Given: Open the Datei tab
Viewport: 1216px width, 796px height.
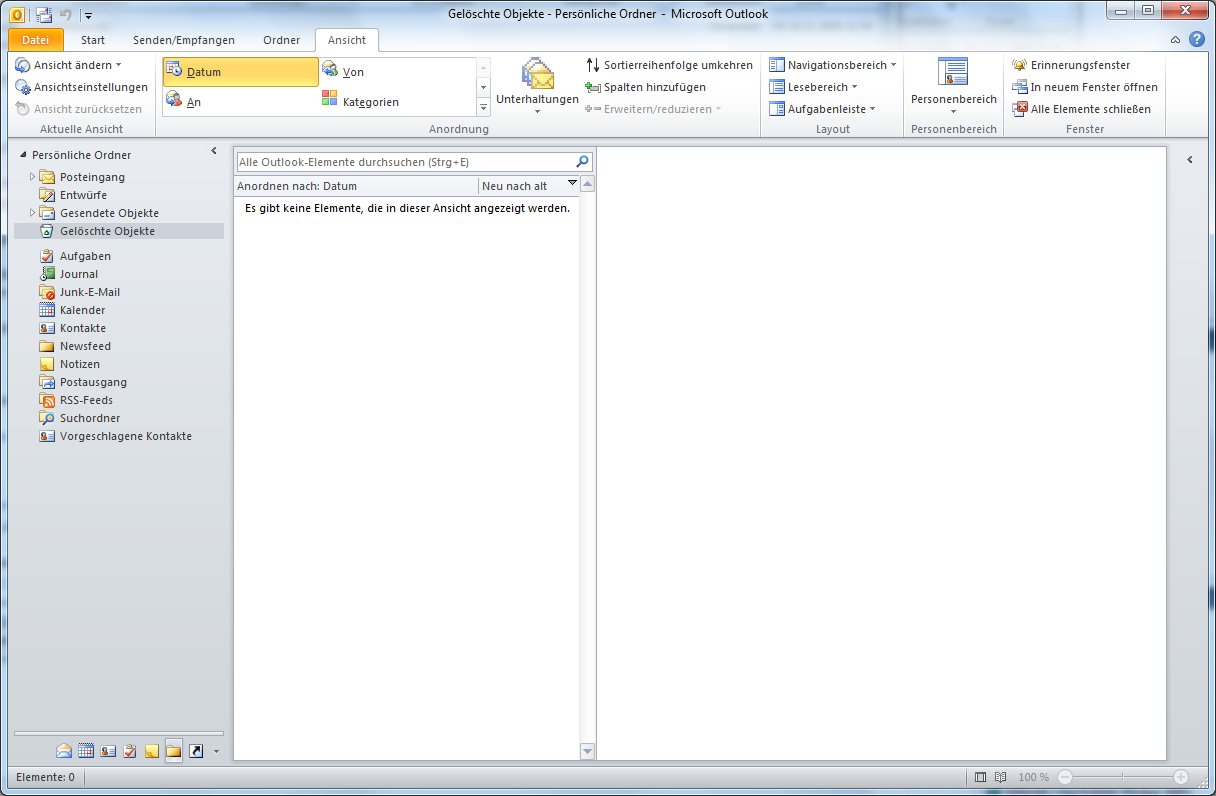Looking at the screenshot, I should 36,40.
